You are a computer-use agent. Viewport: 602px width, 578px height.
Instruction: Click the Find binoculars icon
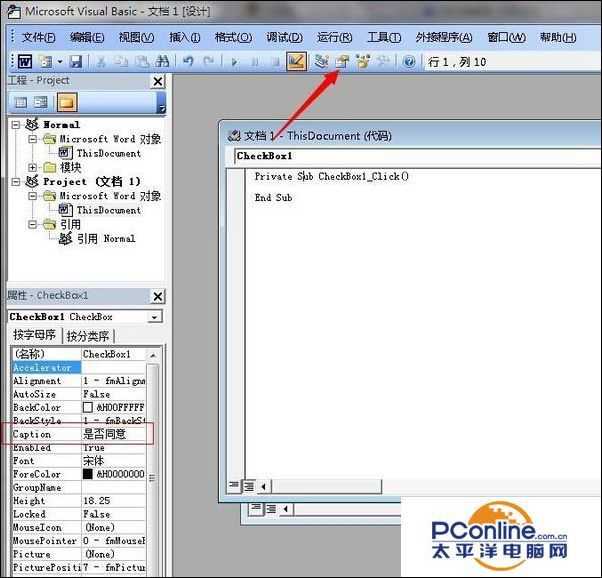point(163,61)
